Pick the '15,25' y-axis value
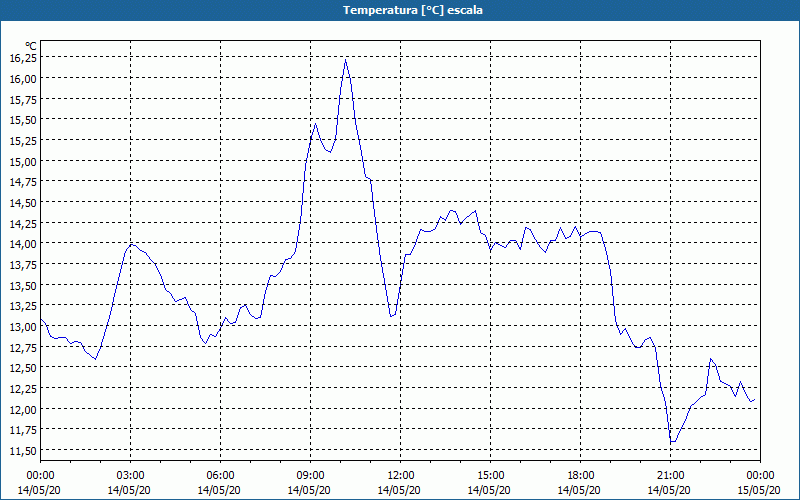 (23, 140)
